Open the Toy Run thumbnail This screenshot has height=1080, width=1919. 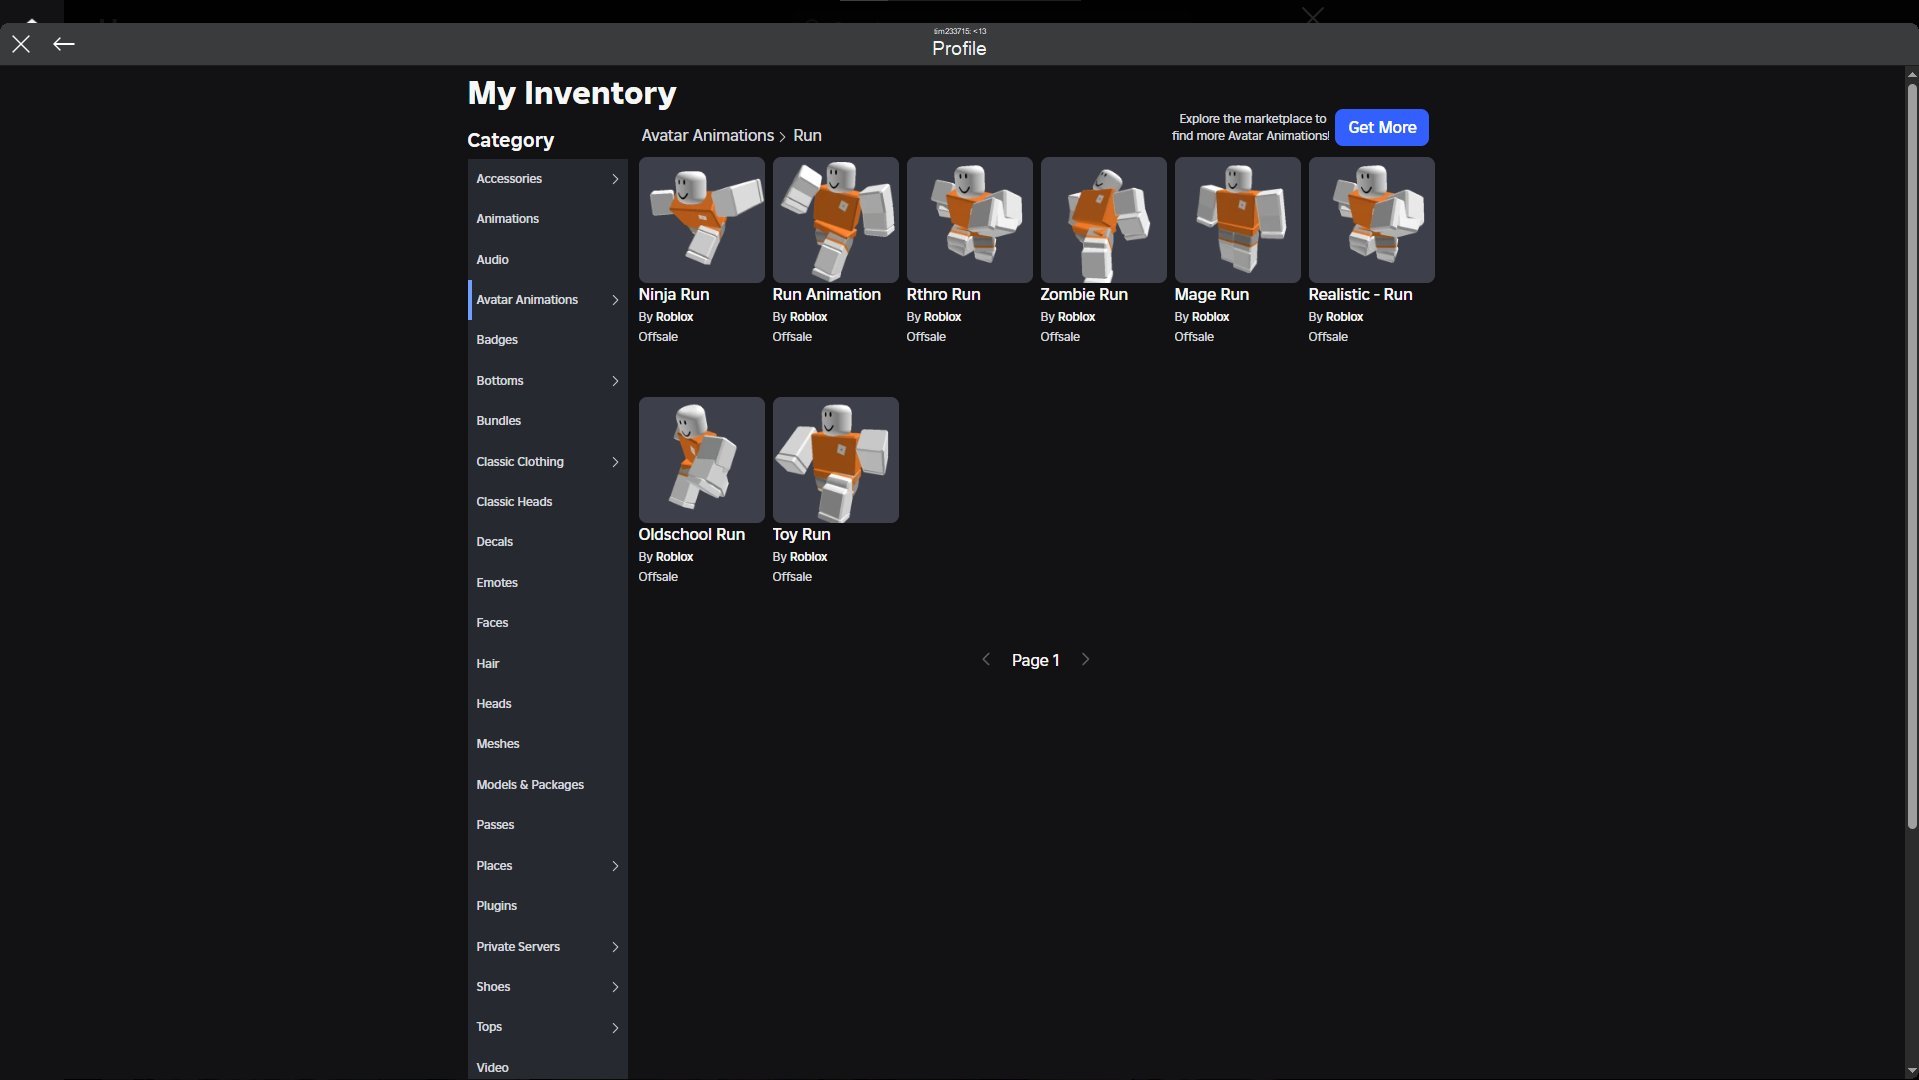coord(835,460)
